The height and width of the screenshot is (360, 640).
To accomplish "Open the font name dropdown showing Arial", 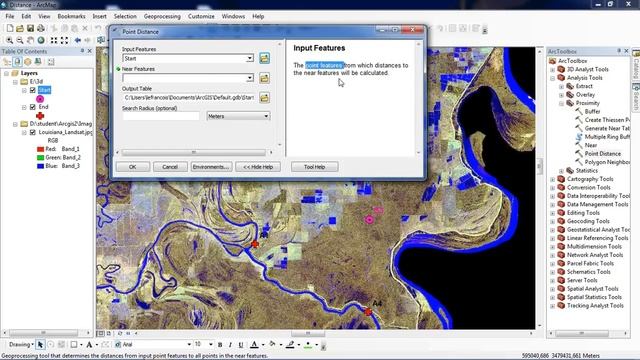I will click(189, 345).
